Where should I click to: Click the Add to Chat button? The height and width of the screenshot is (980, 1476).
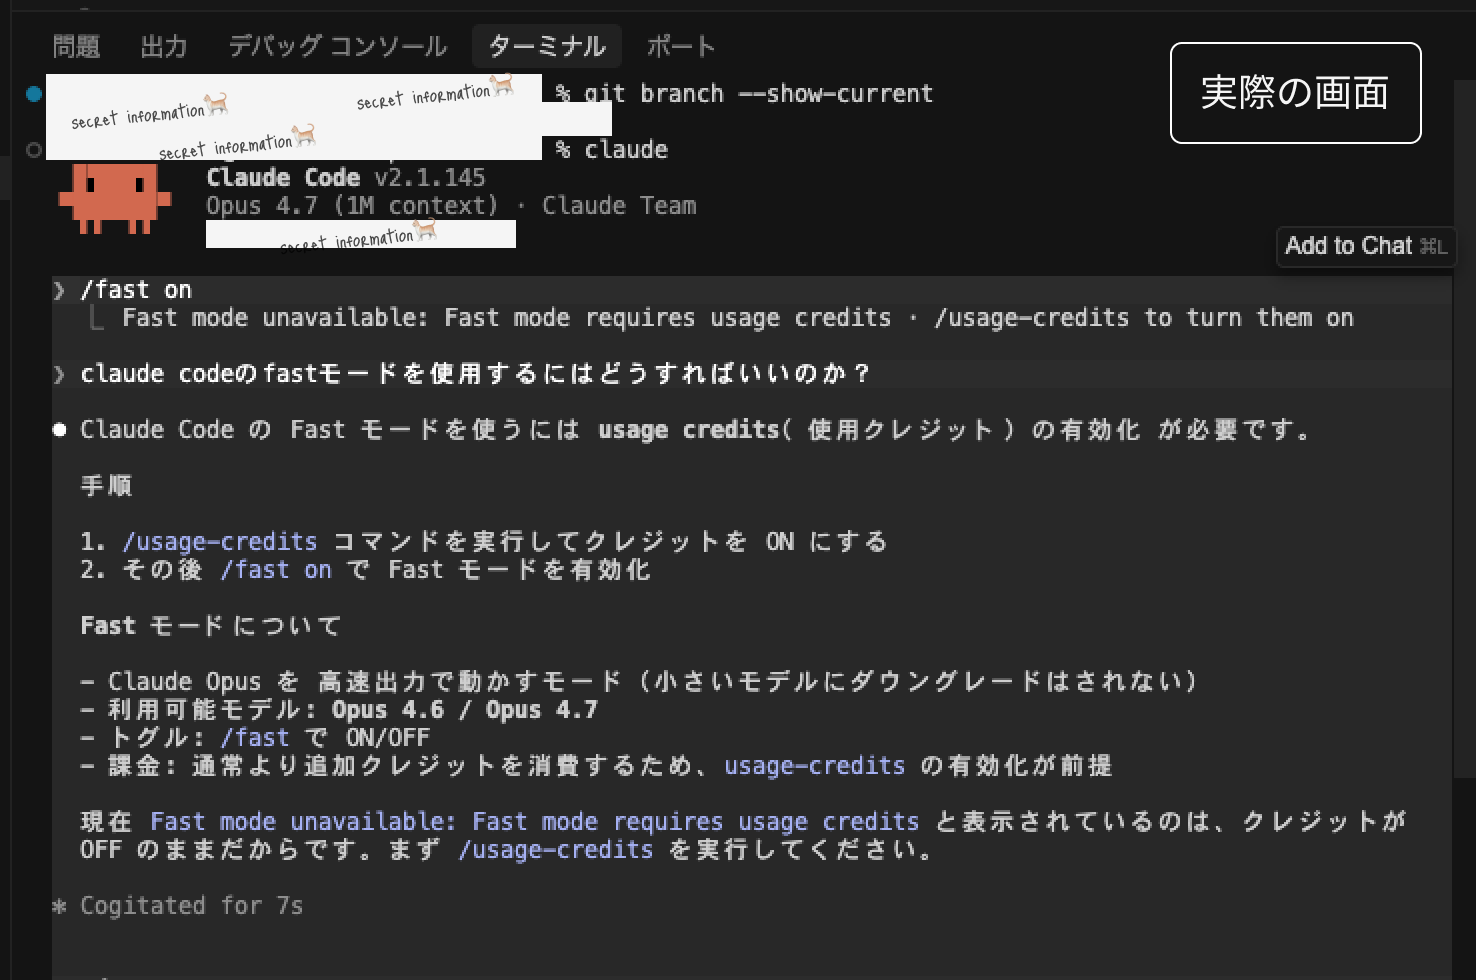pyautogui.click(x=1366, y=246)
